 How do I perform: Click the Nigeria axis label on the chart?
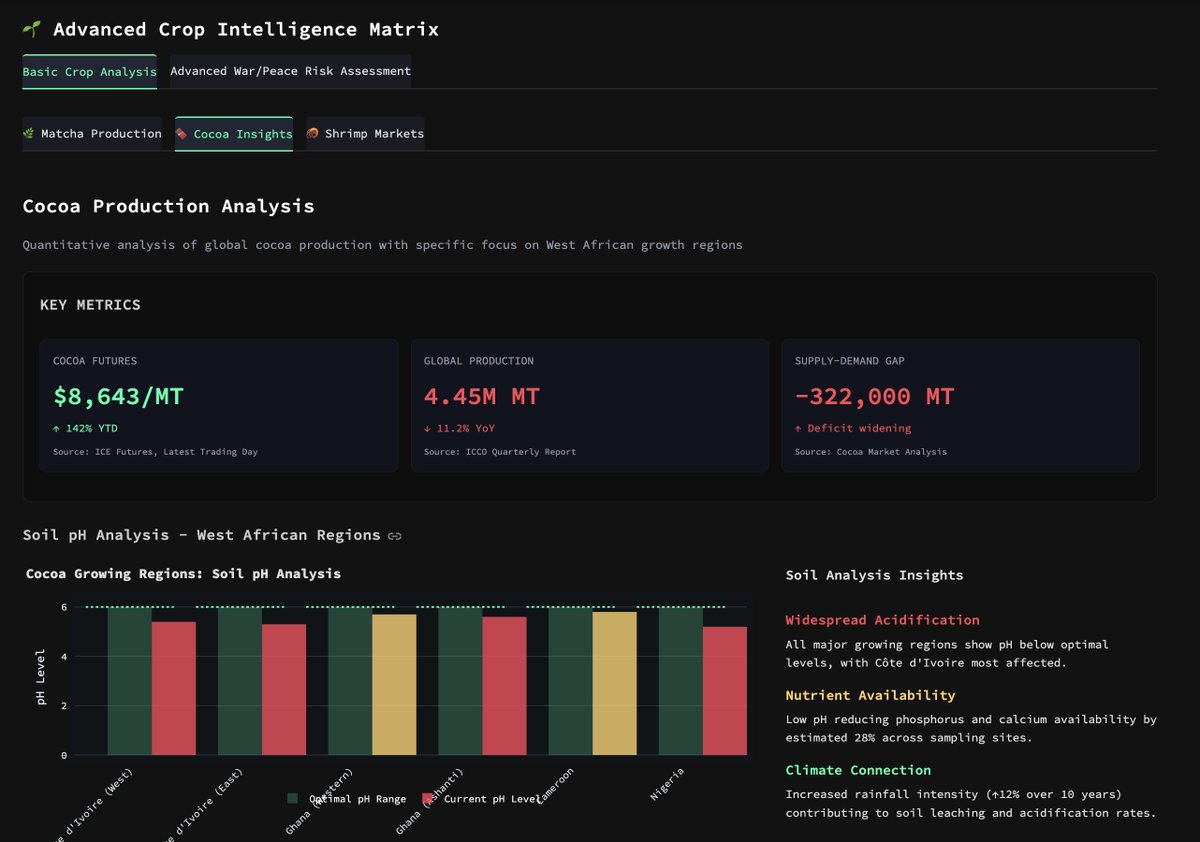click(668, 786)
